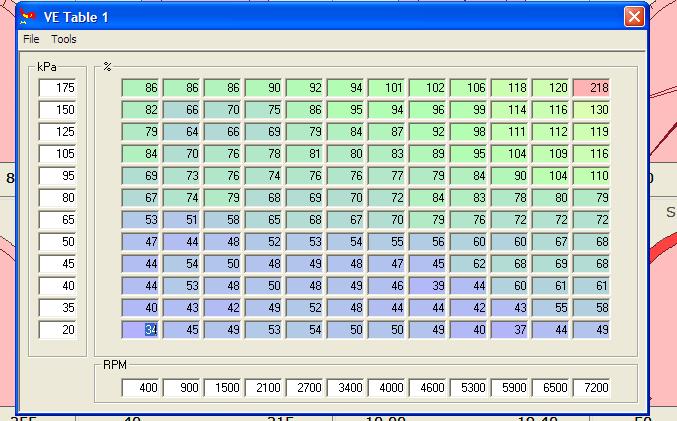Select the 125 kPa axis field
677x421 pixels.
pyautogui.click(x=58, y=132)
